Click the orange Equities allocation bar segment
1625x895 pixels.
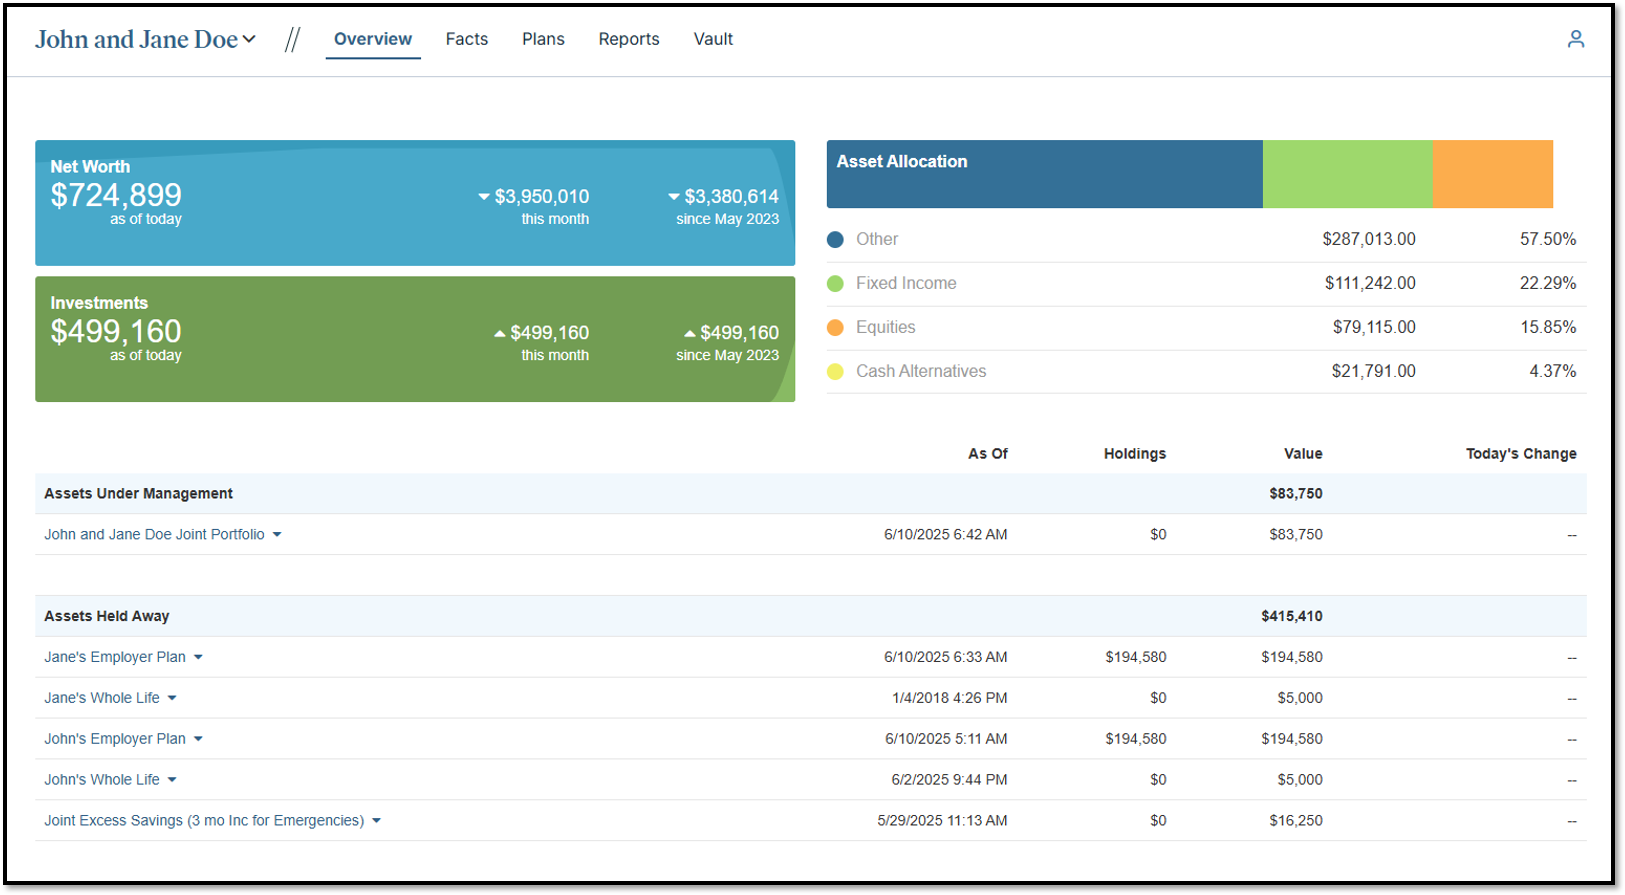click(1492, 174)
